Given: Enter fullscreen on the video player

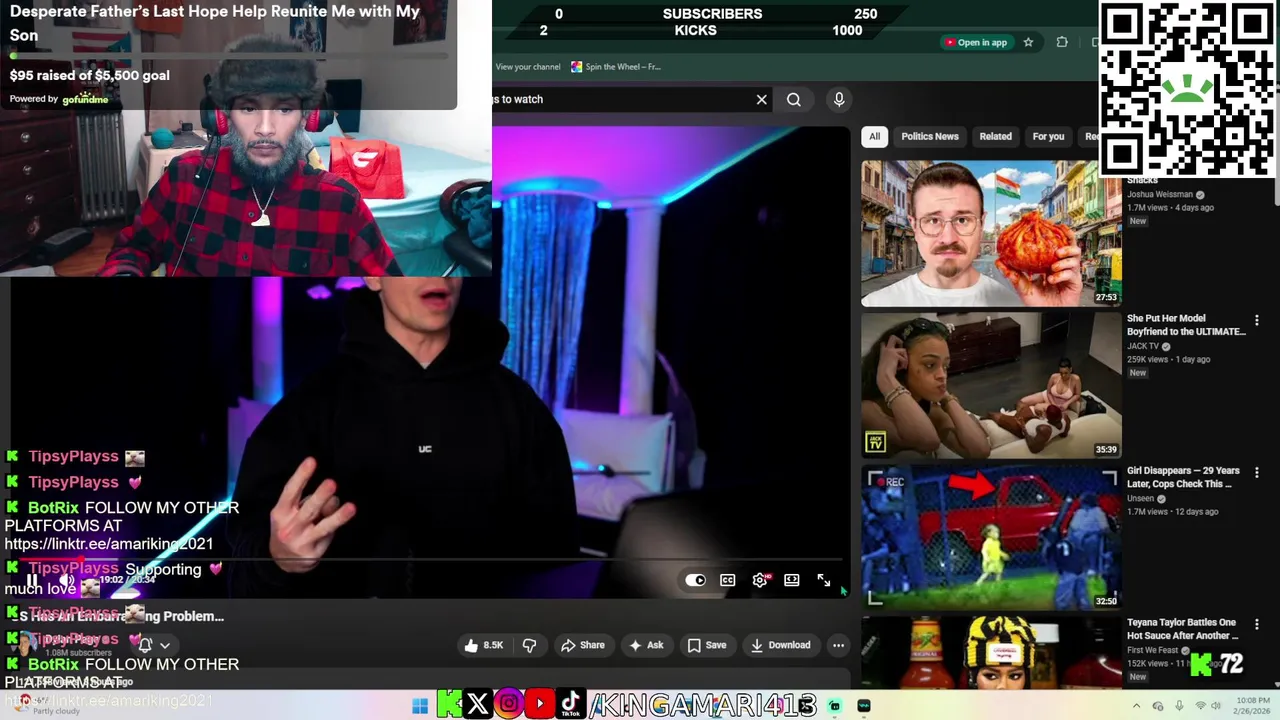Looking at the screenshot, I should pos(824,580).
